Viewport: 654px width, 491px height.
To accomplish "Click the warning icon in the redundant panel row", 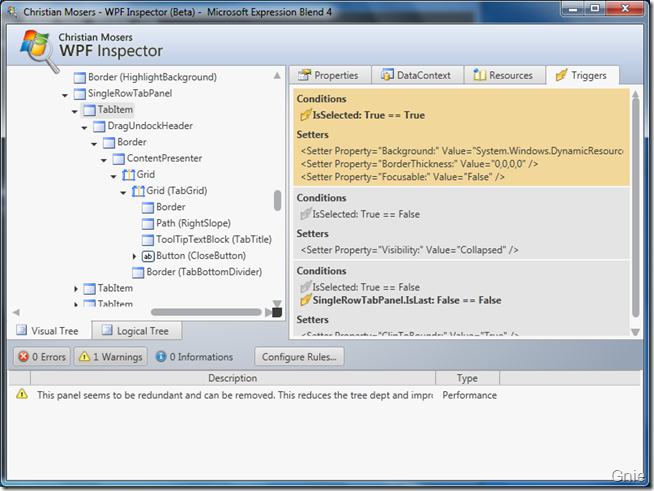I will pyautogui.click(x=22, y=394).
